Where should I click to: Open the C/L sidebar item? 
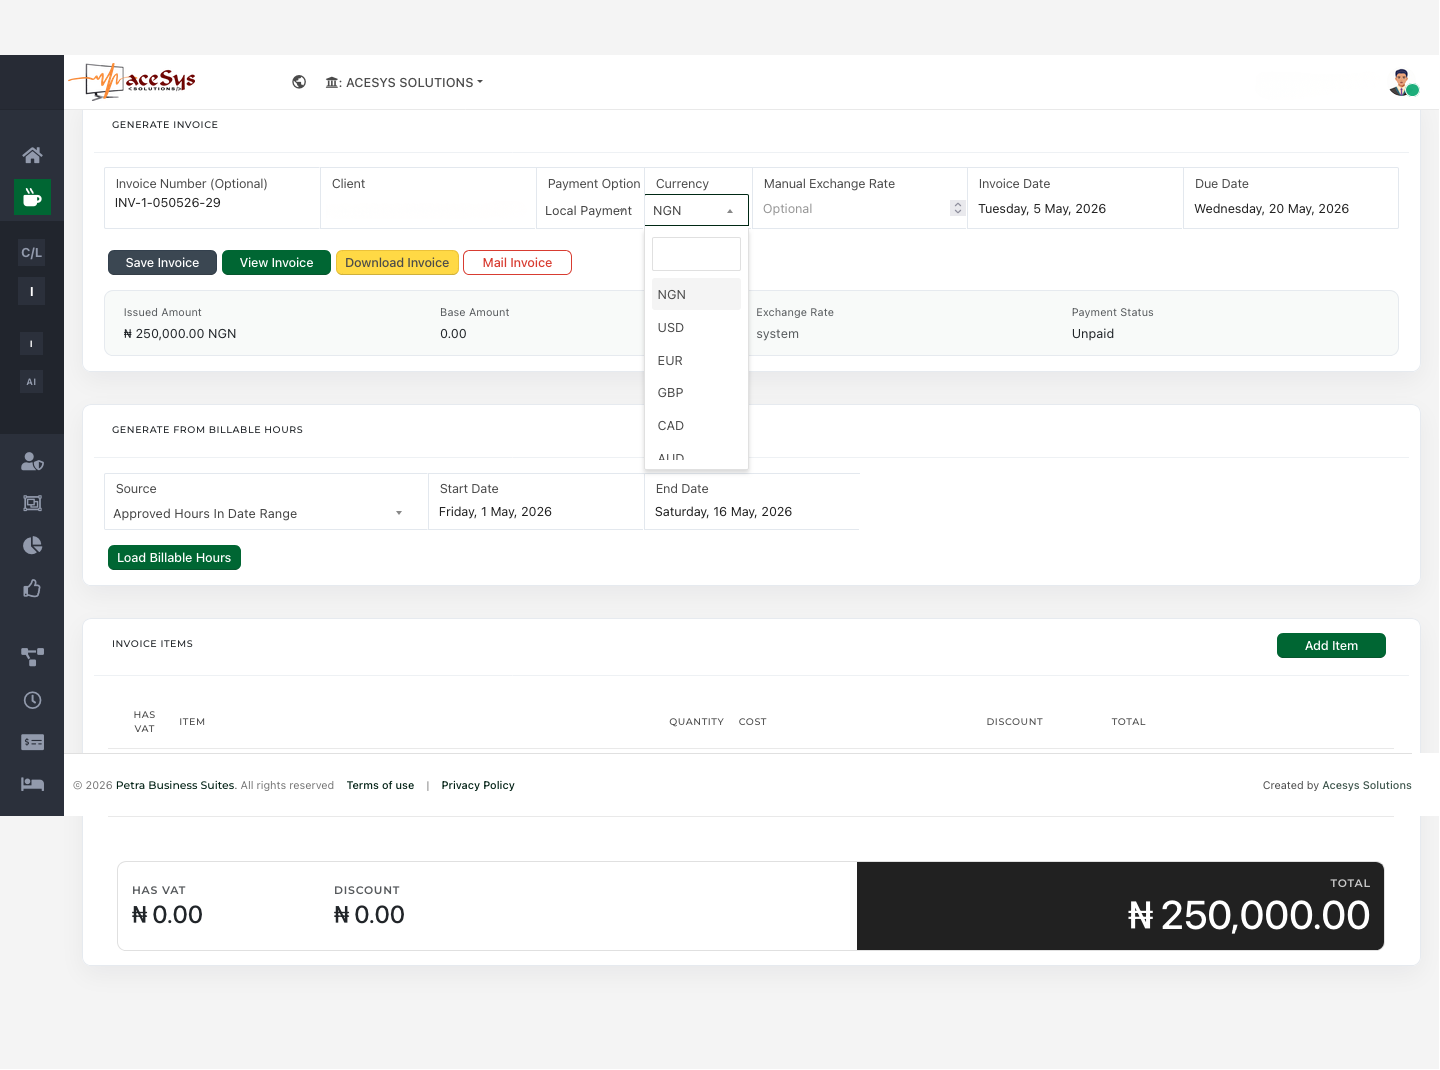(32, 253)
